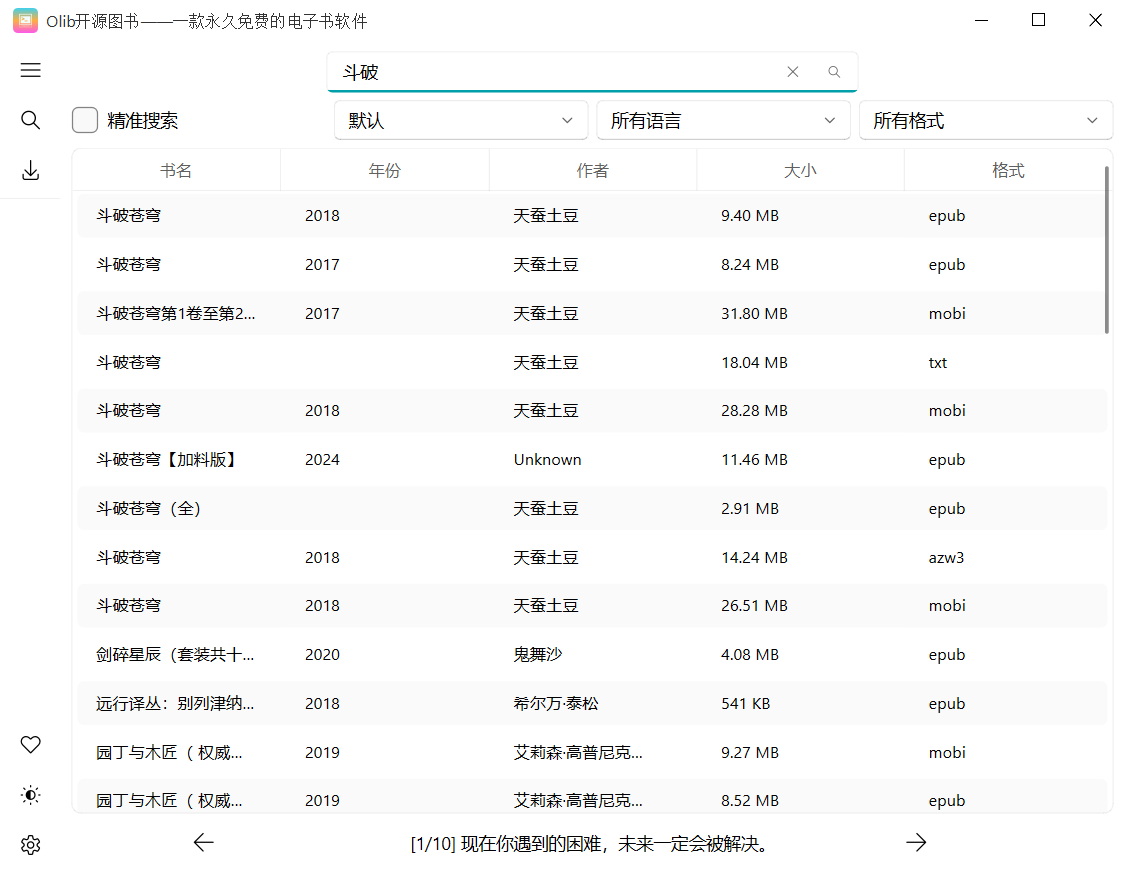This screenshot has width=1125, height=875.
Task: Open the 所有格式 dropdown
Action: click(986, 119)
